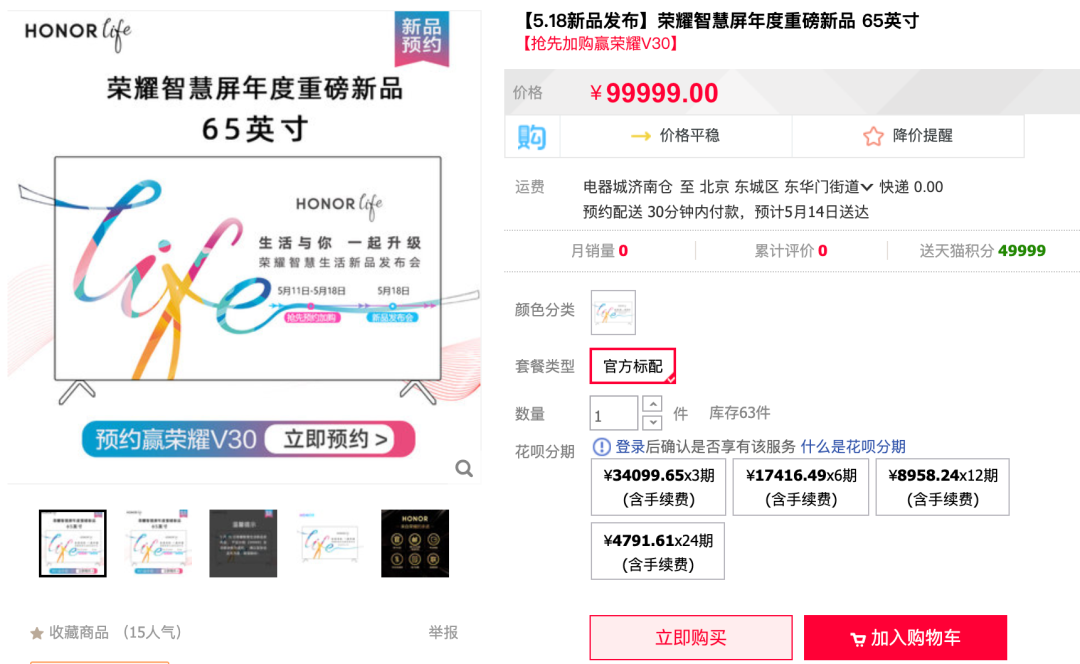This screenshot has width=1080, height=664.
Task: Open the 什么是花呗分期 link
Action: [853, 446]
